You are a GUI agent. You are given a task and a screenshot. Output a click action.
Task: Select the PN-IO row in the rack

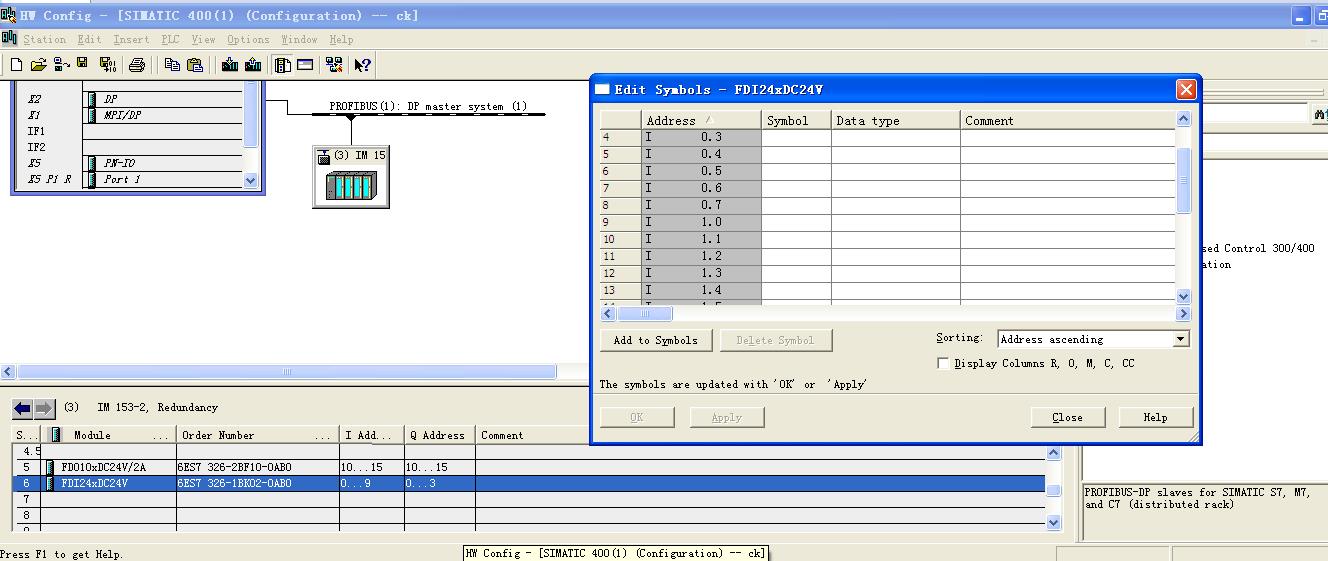(163, 163)
